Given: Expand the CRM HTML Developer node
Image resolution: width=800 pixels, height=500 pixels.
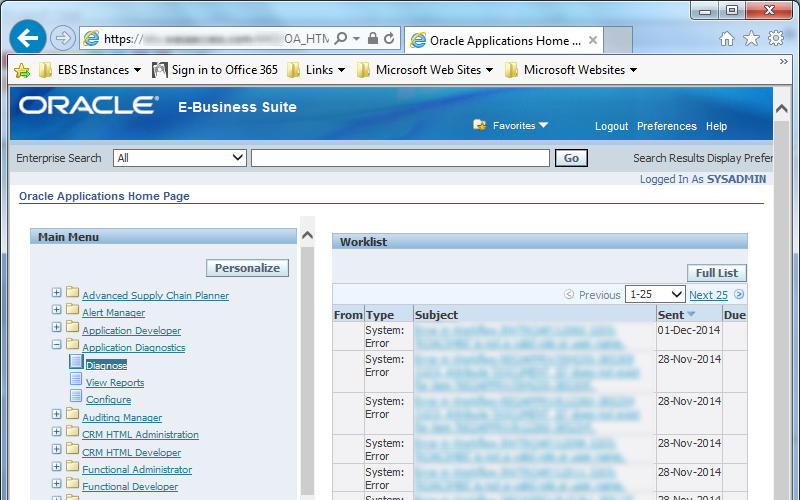Looking at the screenshot, I should (x=57, y=449).
